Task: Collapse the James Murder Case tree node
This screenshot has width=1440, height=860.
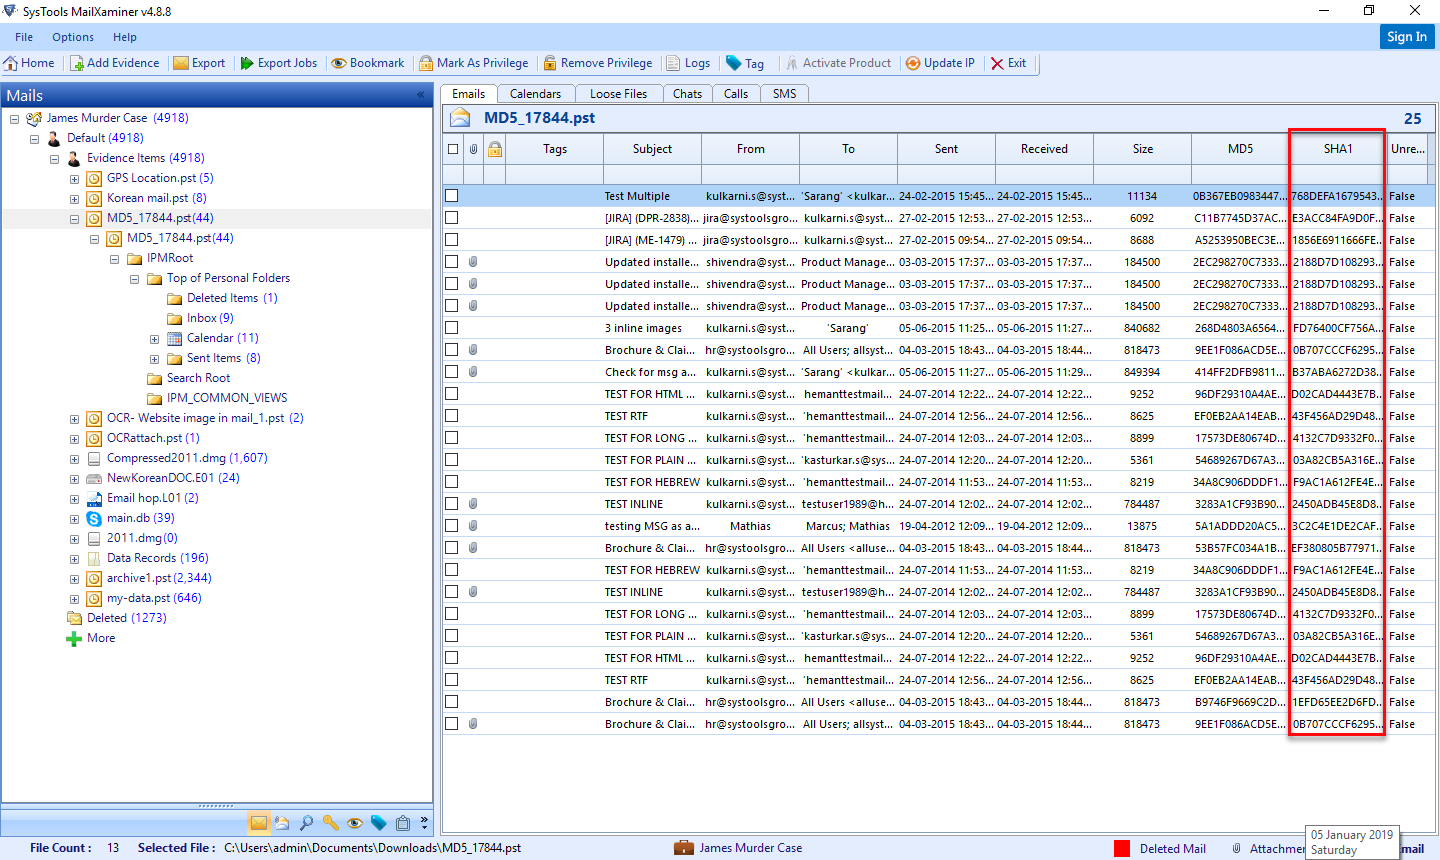Action: pos(13,117)
